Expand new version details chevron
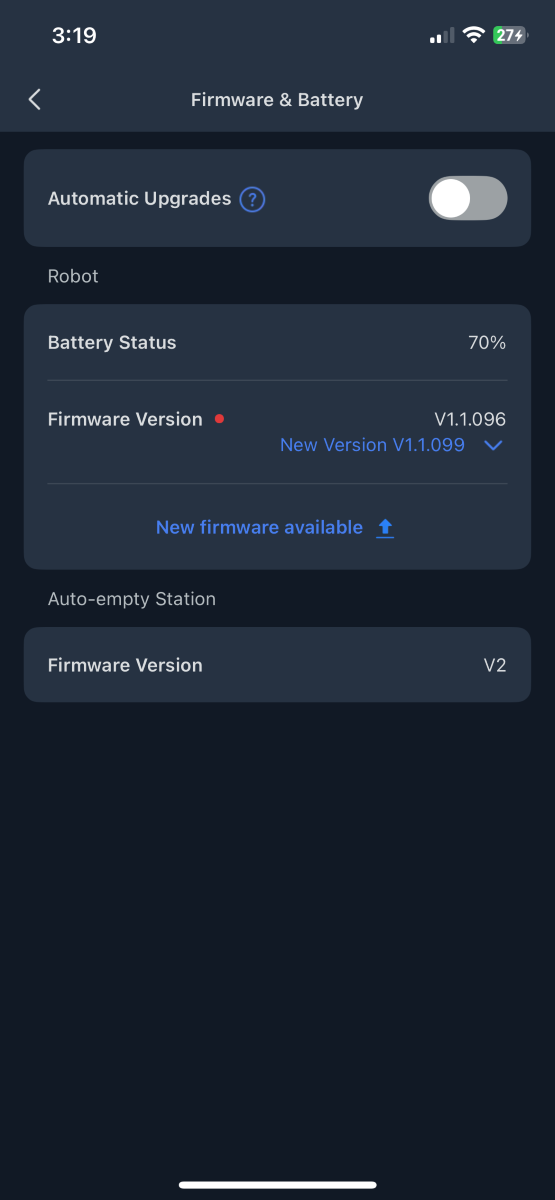The width and height of the screenshot is (555, 1200). coord(492,446)
